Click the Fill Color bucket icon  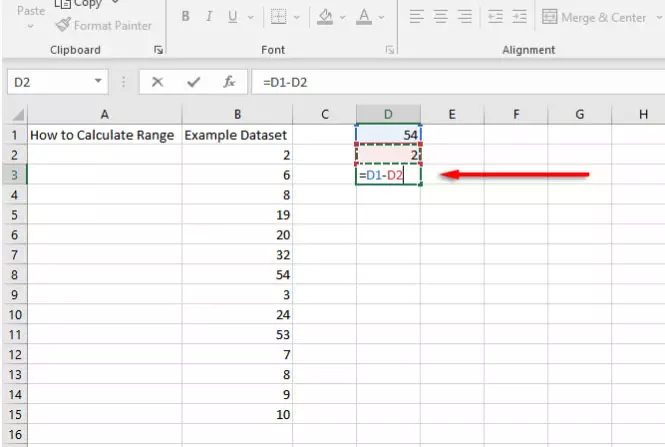pyautogui.click(x=325, y=17)
